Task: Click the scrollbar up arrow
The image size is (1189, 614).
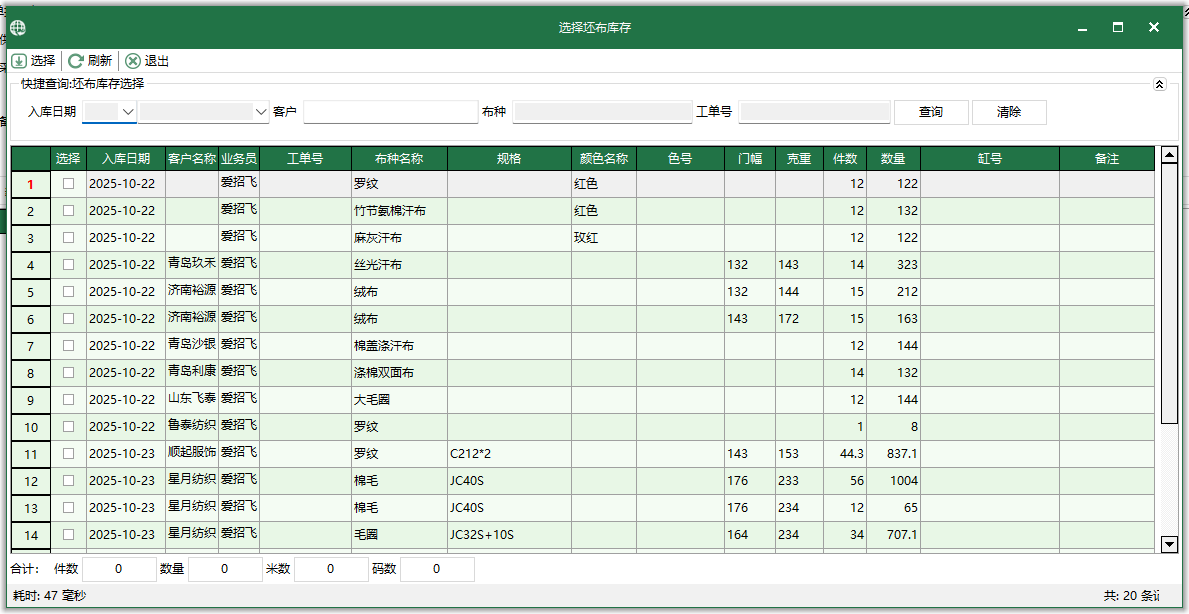Action: (1167, 155)
